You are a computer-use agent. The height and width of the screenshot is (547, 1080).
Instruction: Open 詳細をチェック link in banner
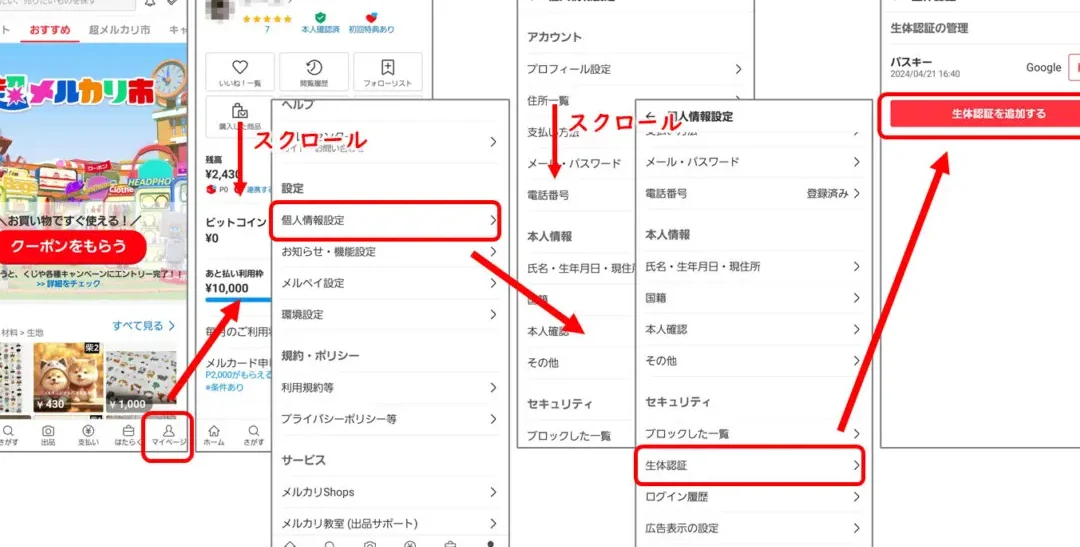point(69,284)
